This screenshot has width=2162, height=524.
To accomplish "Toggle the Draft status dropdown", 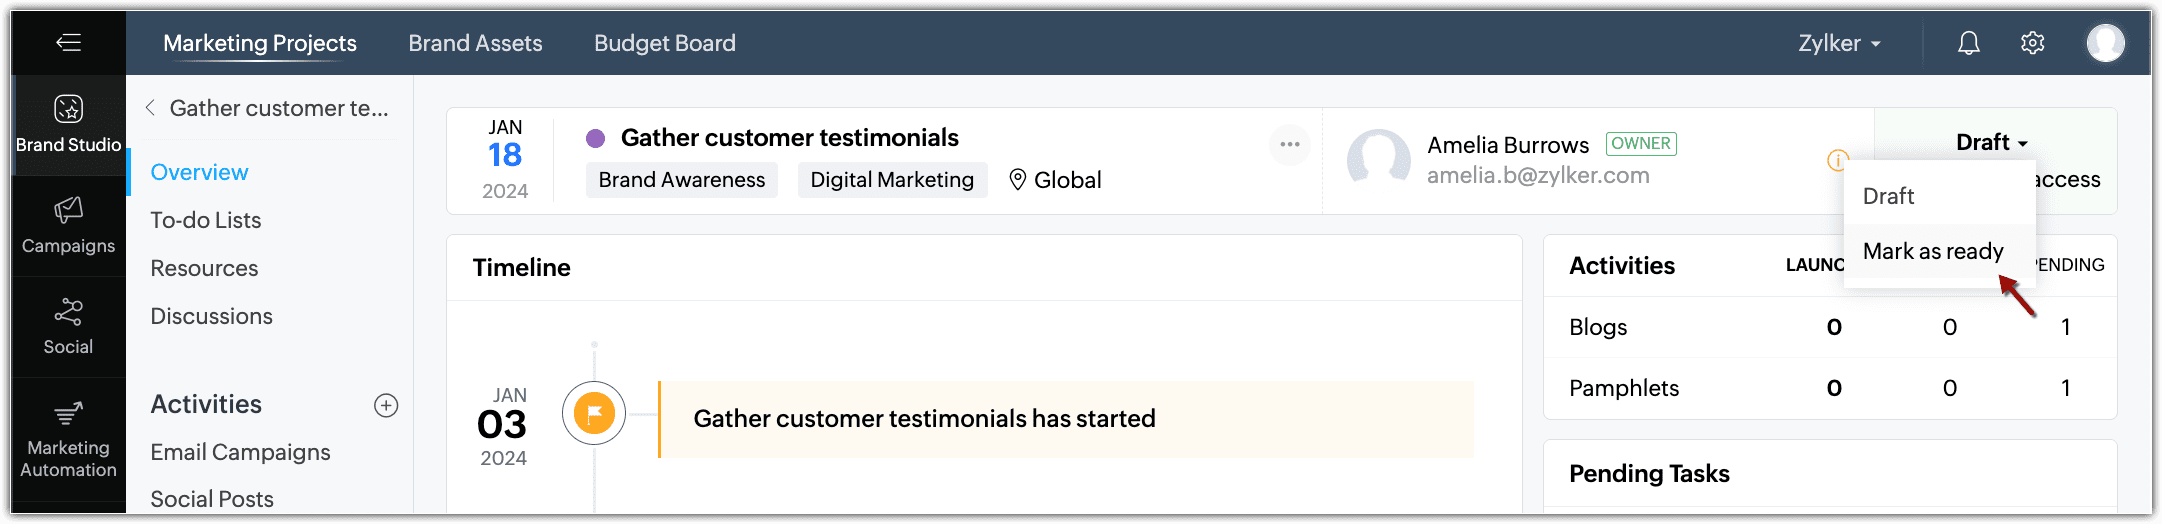I will (x=1991, y=142).
